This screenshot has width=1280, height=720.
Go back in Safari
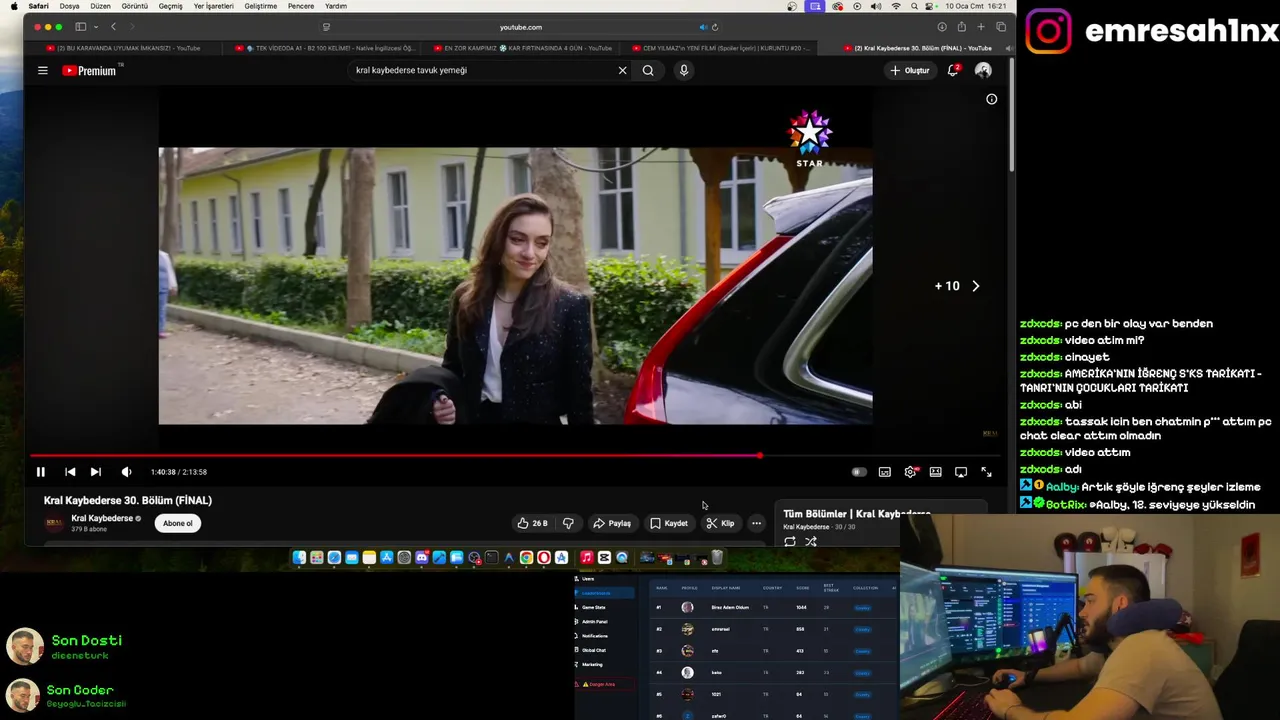113,27
